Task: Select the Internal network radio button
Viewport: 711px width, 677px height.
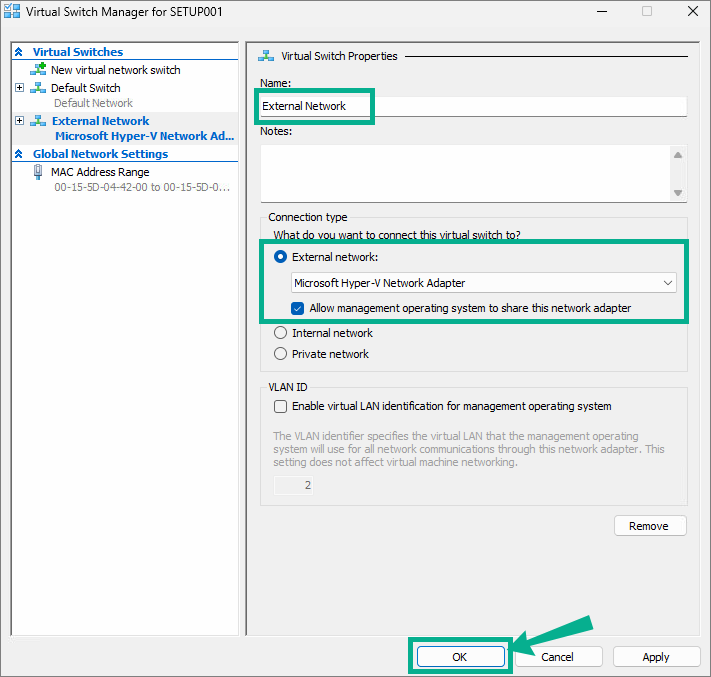Action: [281, 333]
